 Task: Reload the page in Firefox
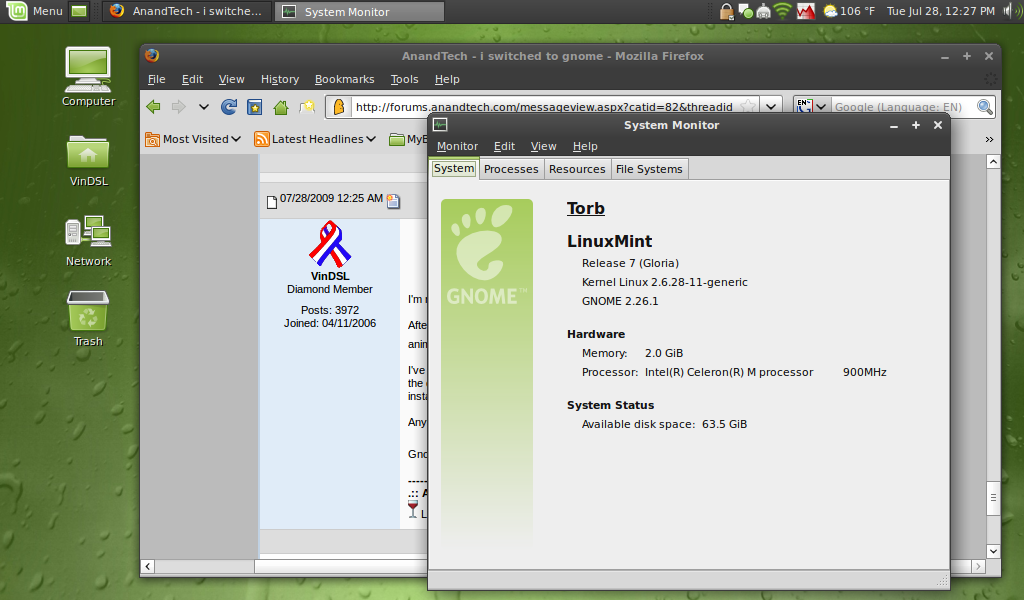pyautogui.click(x=229, y=107)
